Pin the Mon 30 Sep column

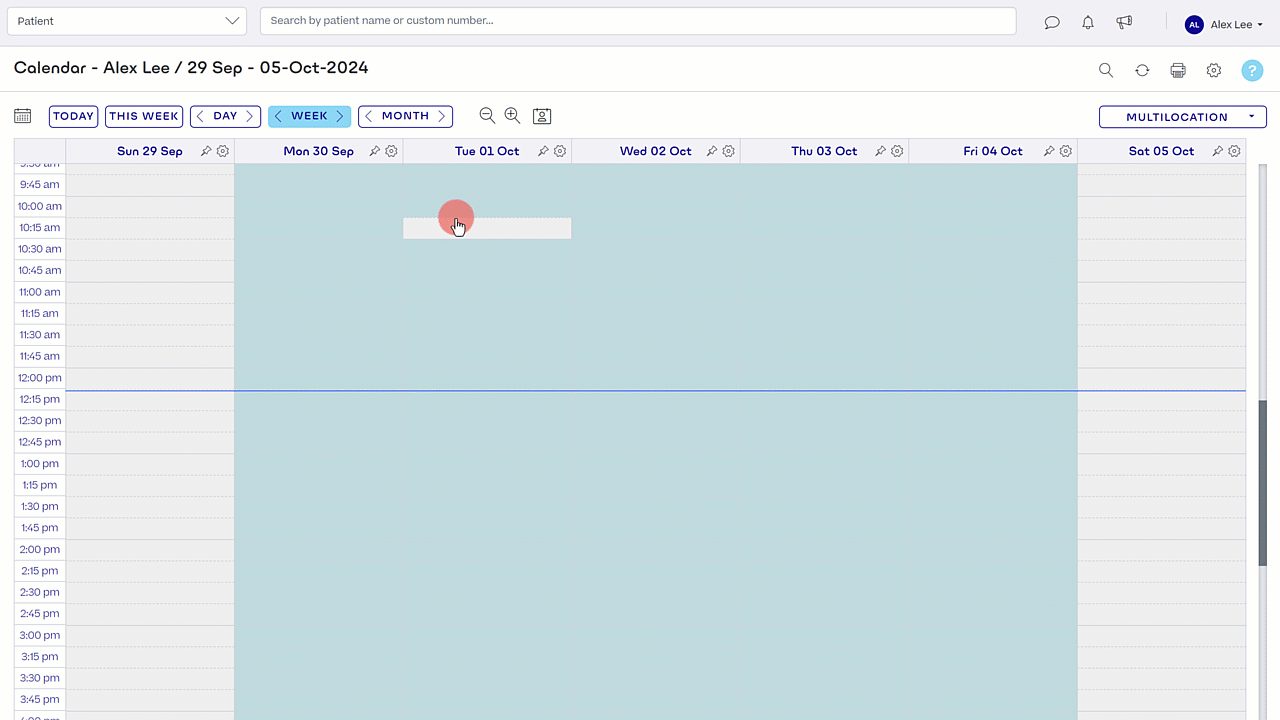(x=375, y=151)
